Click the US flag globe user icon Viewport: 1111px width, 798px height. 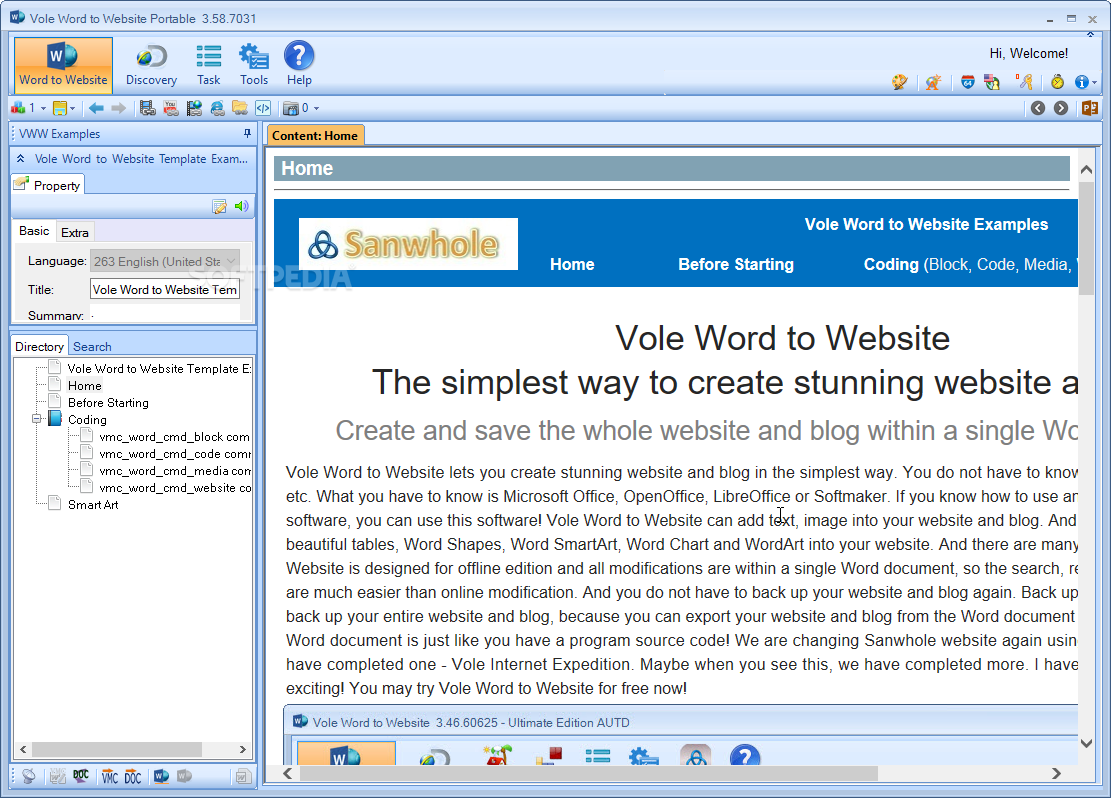992,82
